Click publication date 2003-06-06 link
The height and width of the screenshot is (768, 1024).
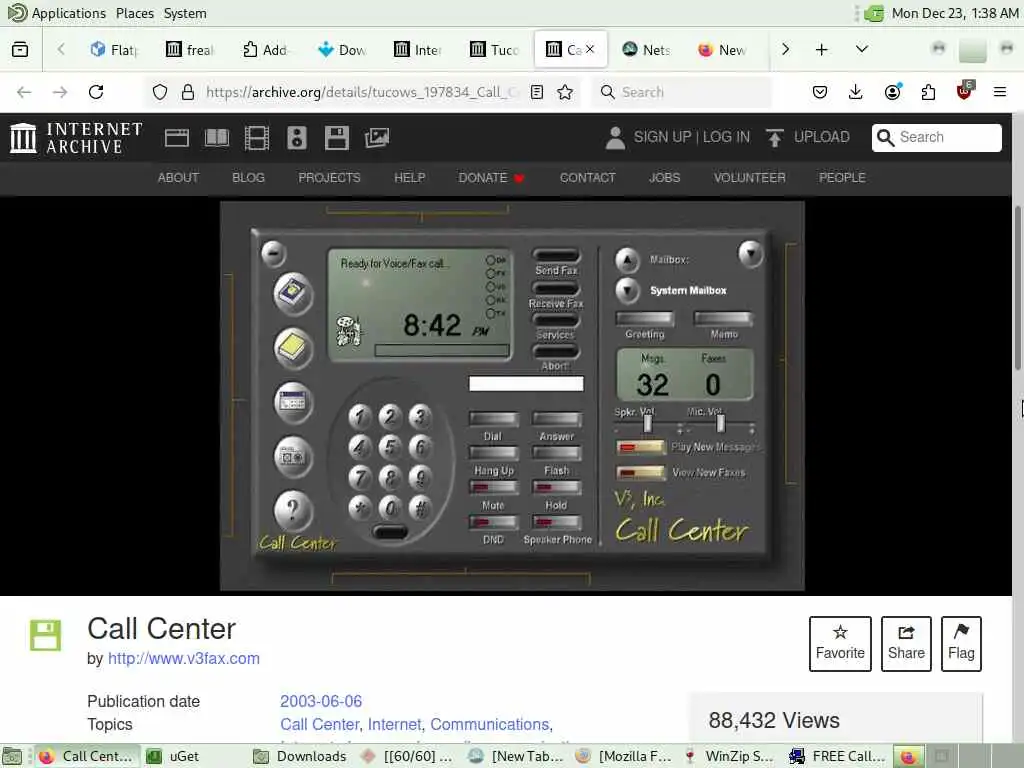[x=321, y=701]
